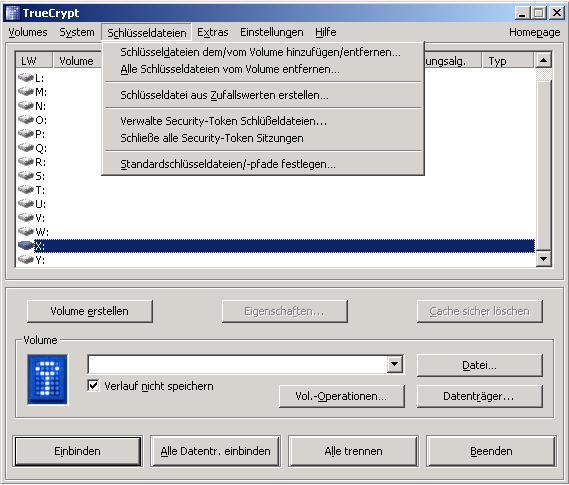
Task: Click the drive icon for R:
Action: 26,161
